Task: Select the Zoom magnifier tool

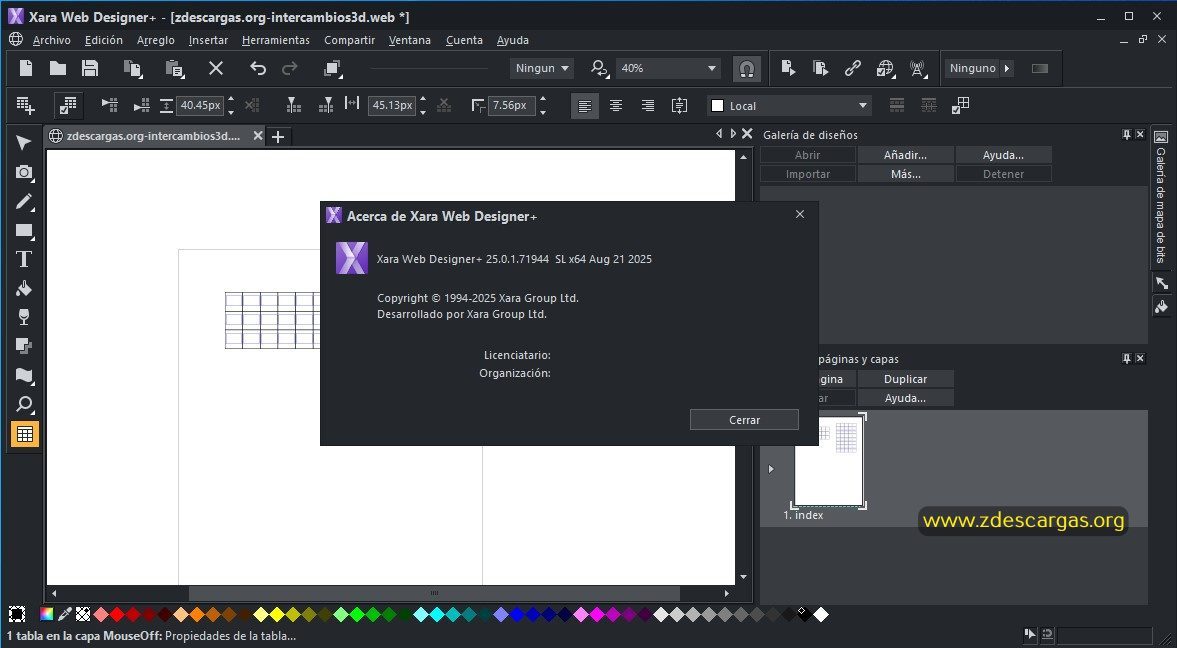Action: (x=24, y=405)
